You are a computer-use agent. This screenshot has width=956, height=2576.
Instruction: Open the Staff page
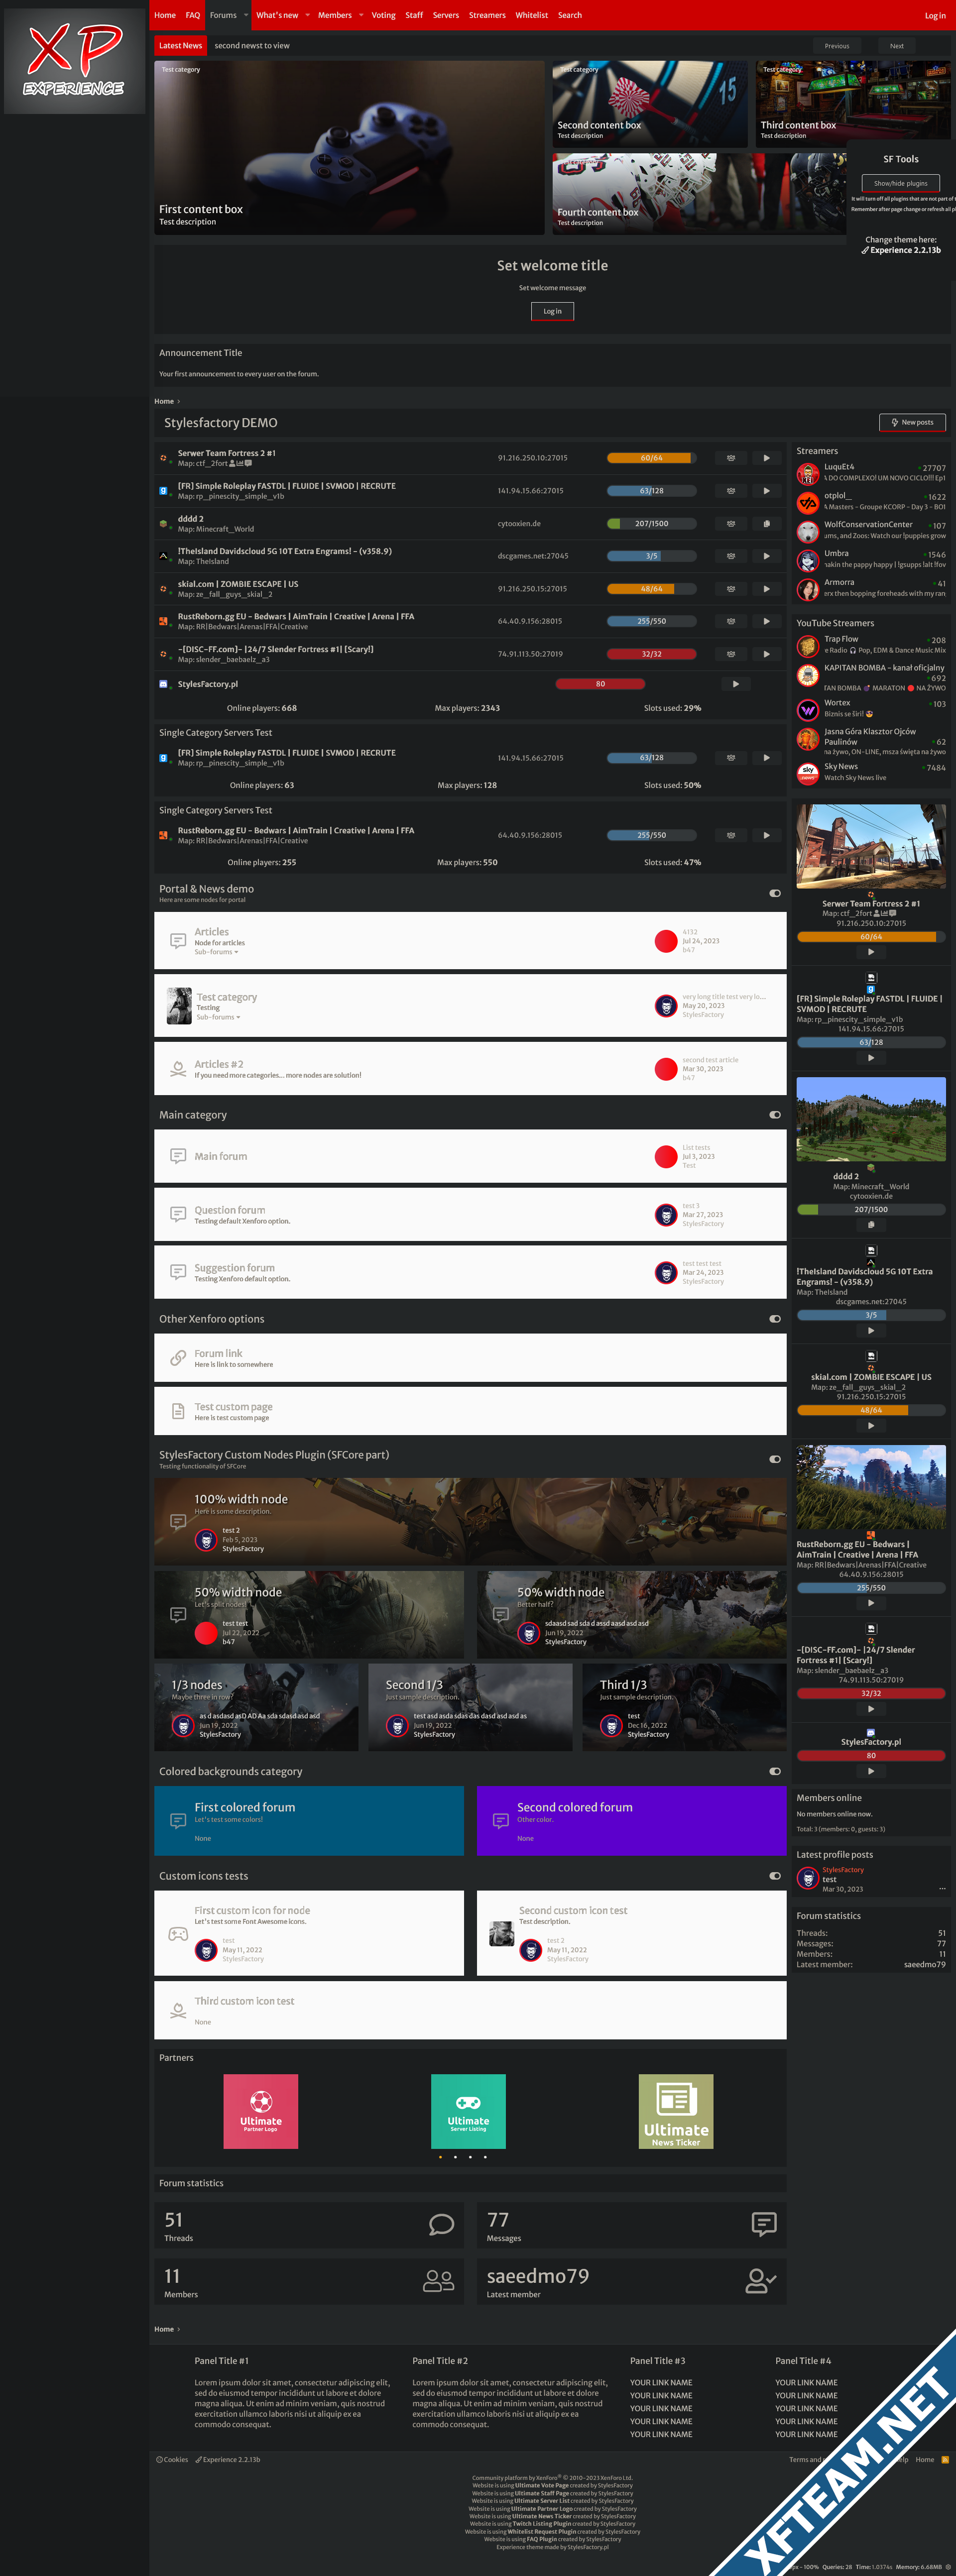click(x=414, y=15)
